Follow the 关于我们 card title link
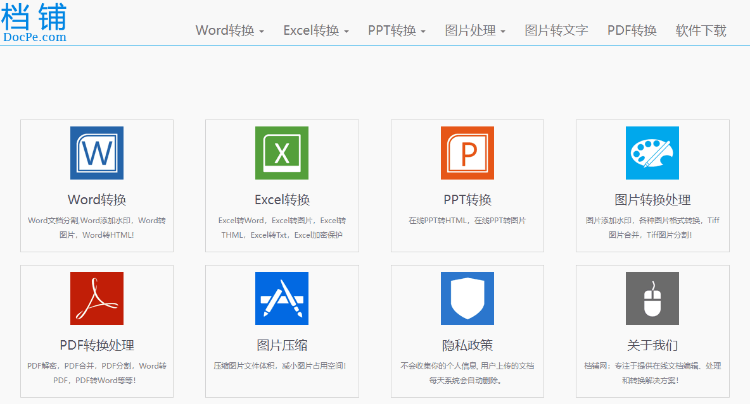 [x=652, y=345]
